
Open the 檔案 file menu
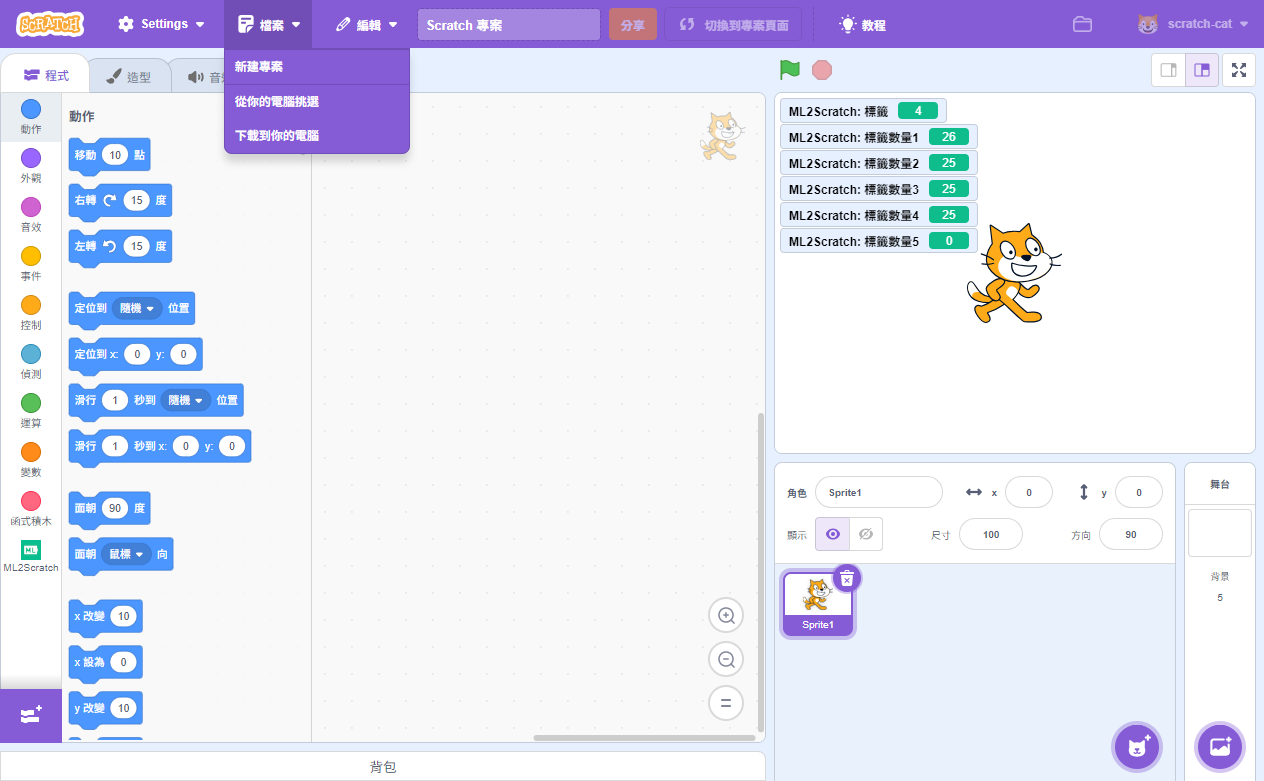point(268,24)
